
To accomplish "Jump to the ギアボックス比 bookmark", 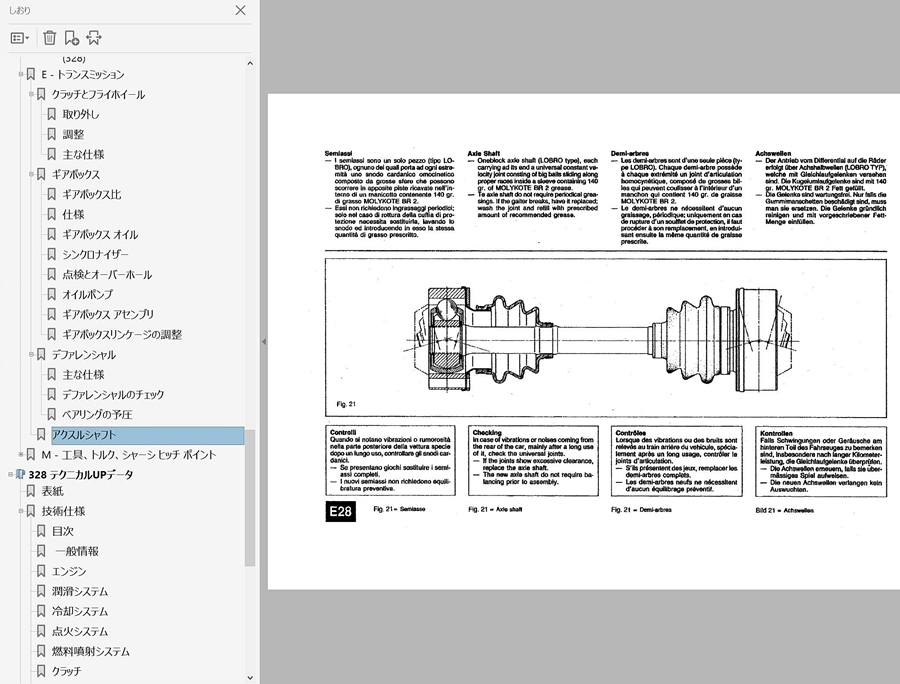I will [92, 195].
